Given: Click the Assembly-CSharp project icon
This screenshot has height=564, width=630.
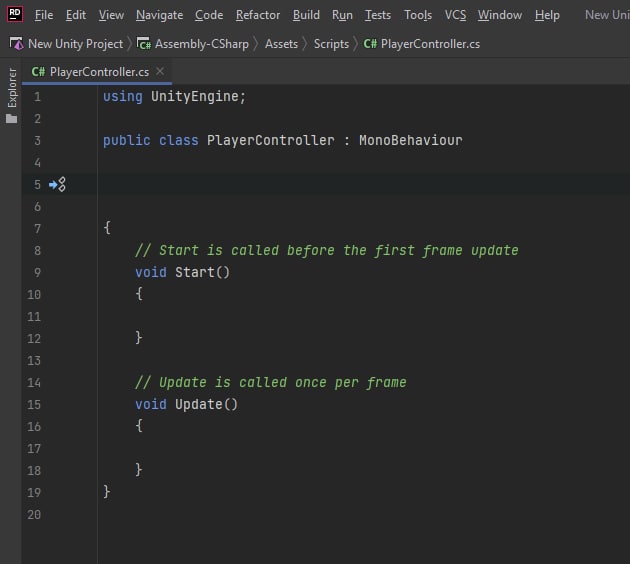Looking at the screenshot, I should click(x=144, y=43).
